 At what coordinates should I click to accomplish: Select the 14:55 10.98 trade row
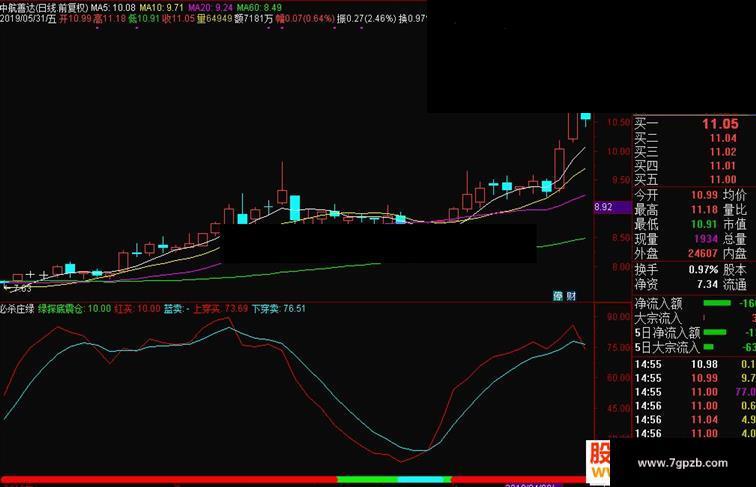click(694, 365)
